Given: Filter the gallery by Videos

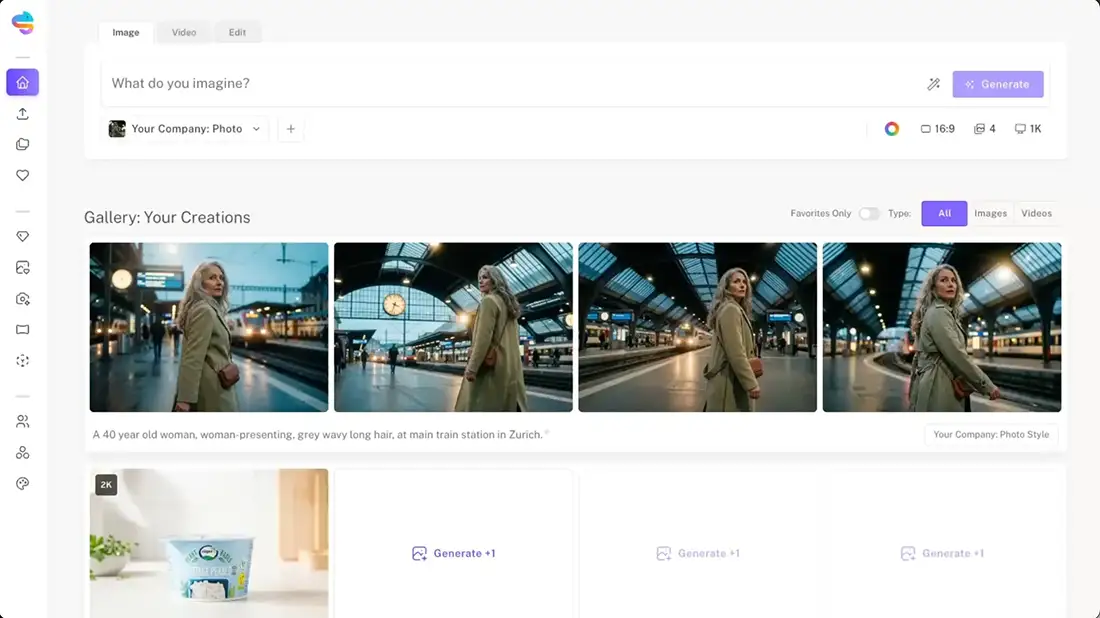Looking at the screenshot, I should [1036, 213].
